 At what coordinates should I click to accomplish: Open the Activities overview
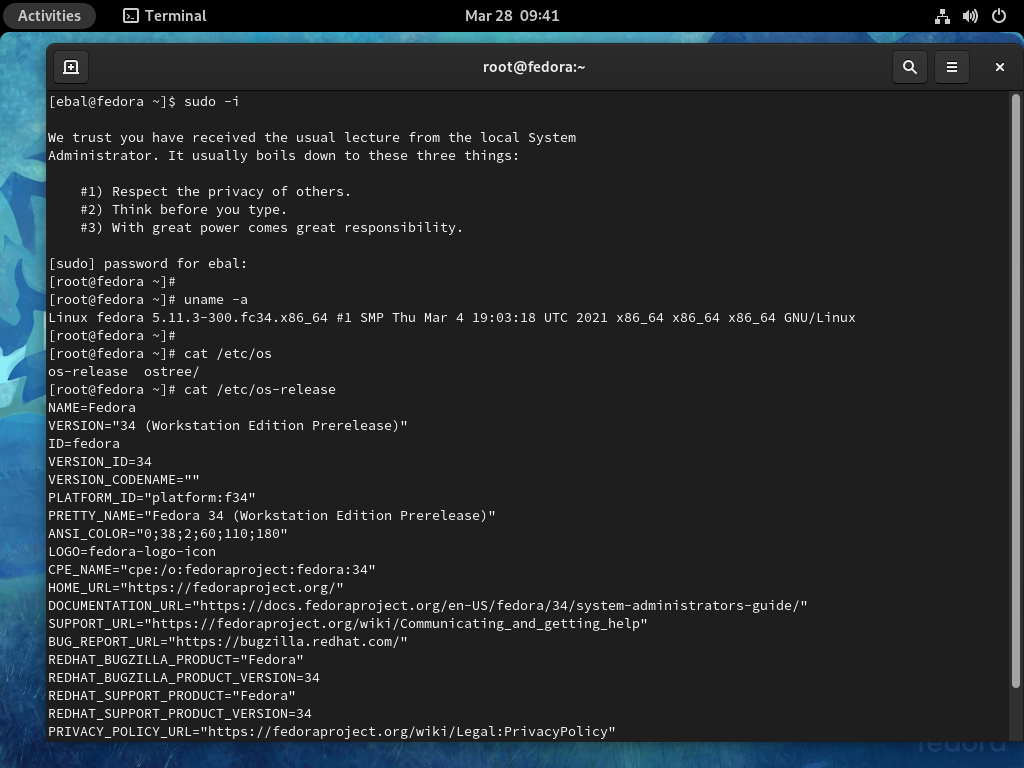49,15
